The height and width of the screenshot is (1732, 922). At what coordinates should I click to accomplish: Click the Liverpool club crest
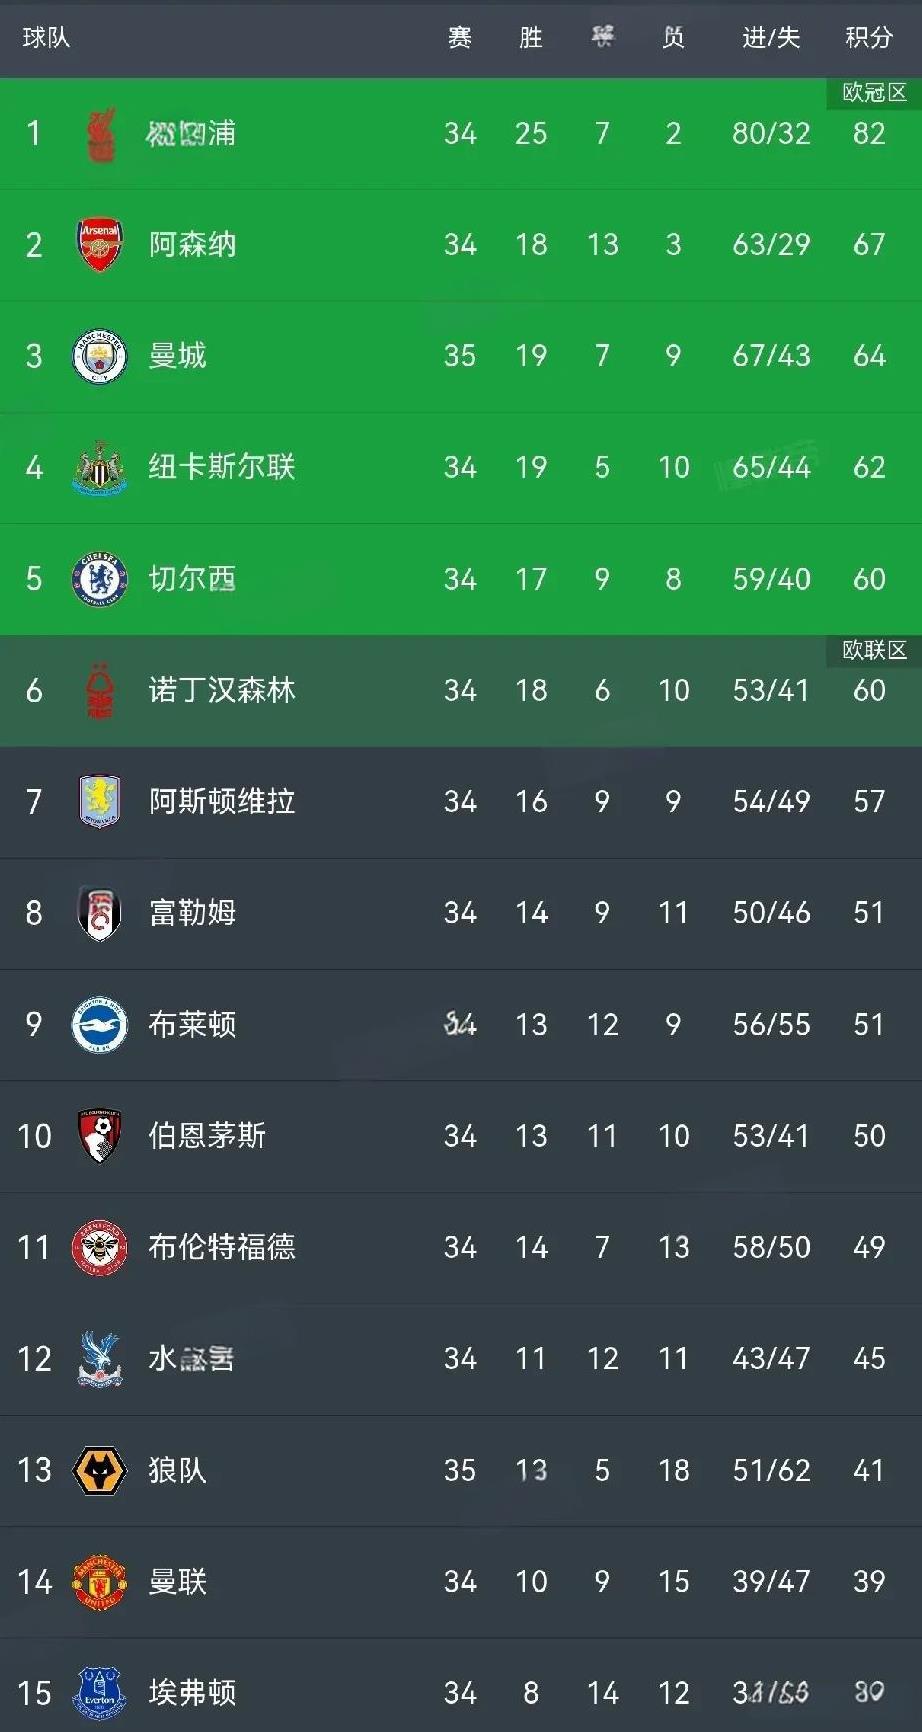pos(100,134)
